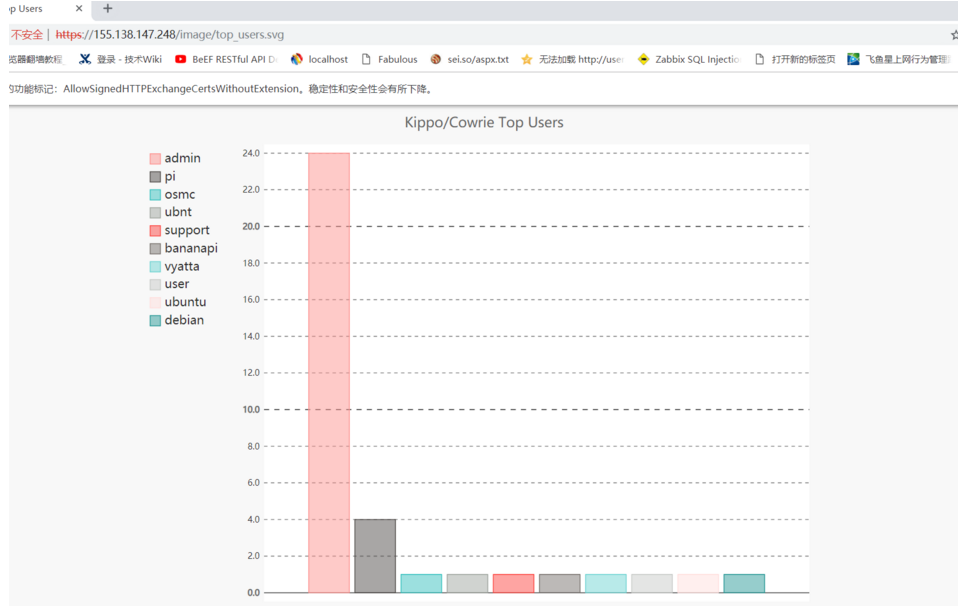Image resolution: width=967 pixels, height=608 pixels.
Task: Toggle the osmc legend entry
Action: point(173,195)
